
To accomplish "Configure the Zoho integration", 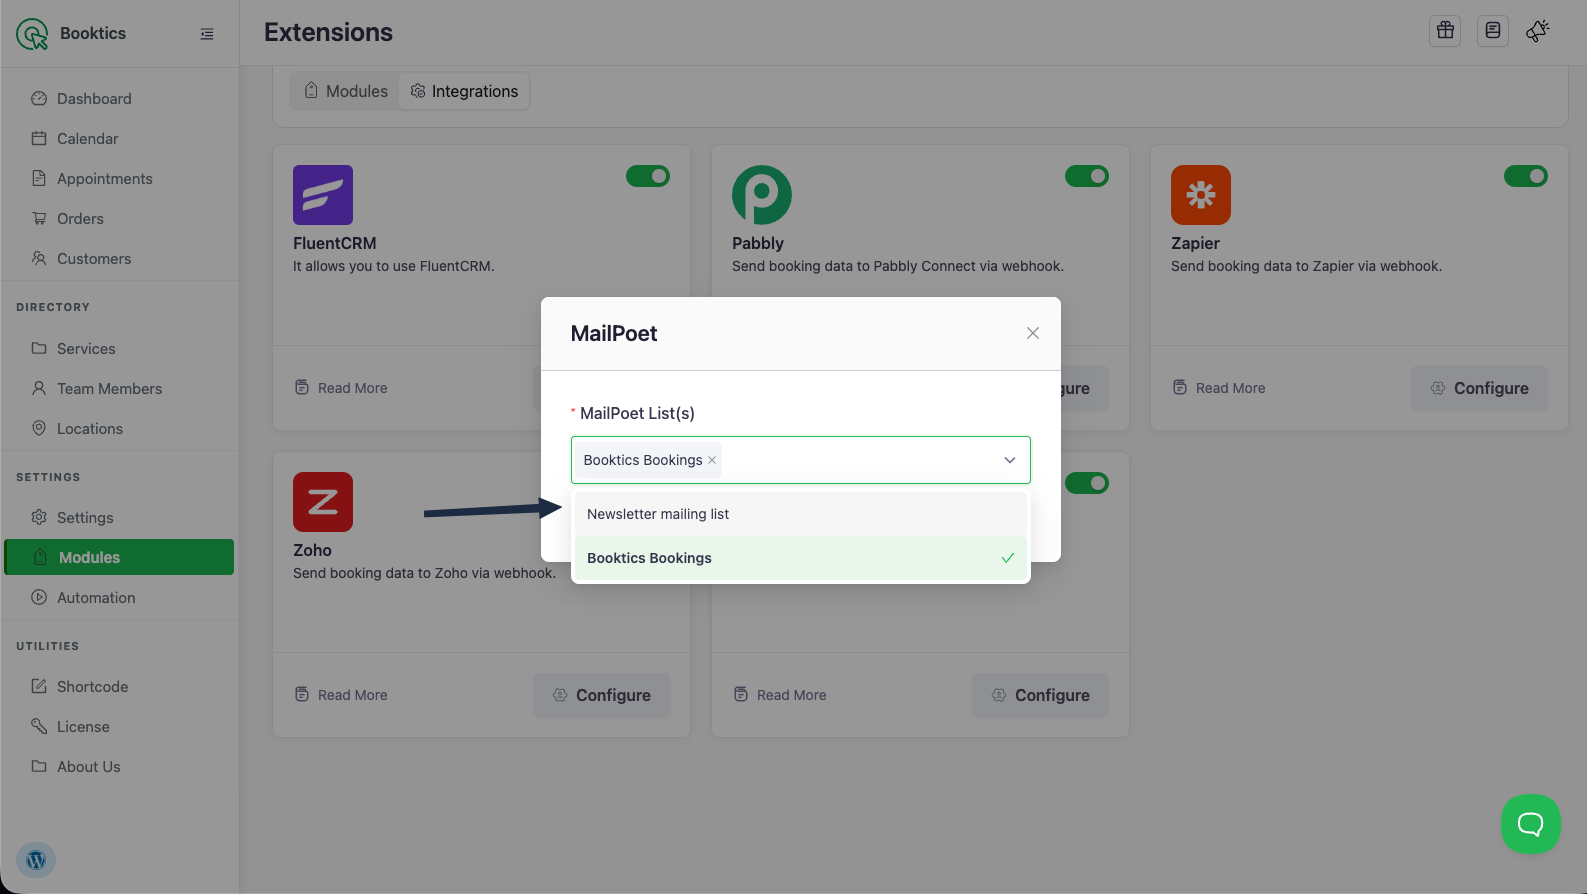I will 601,695.
